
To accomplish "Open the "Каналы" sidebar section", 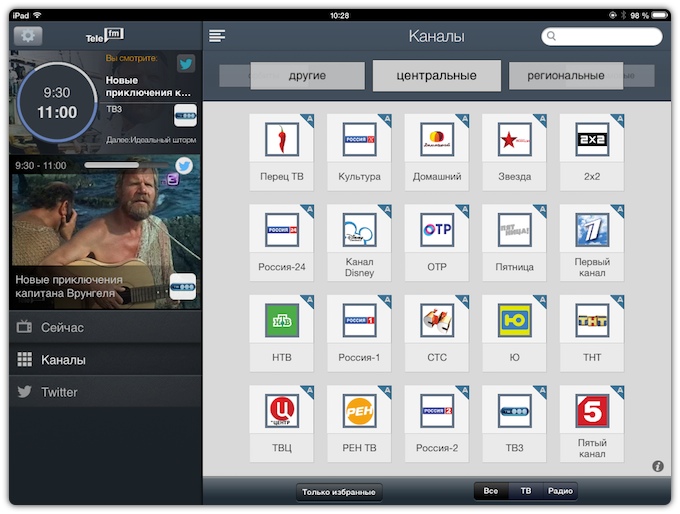I will pyautogui.click(x=105, y=360).
